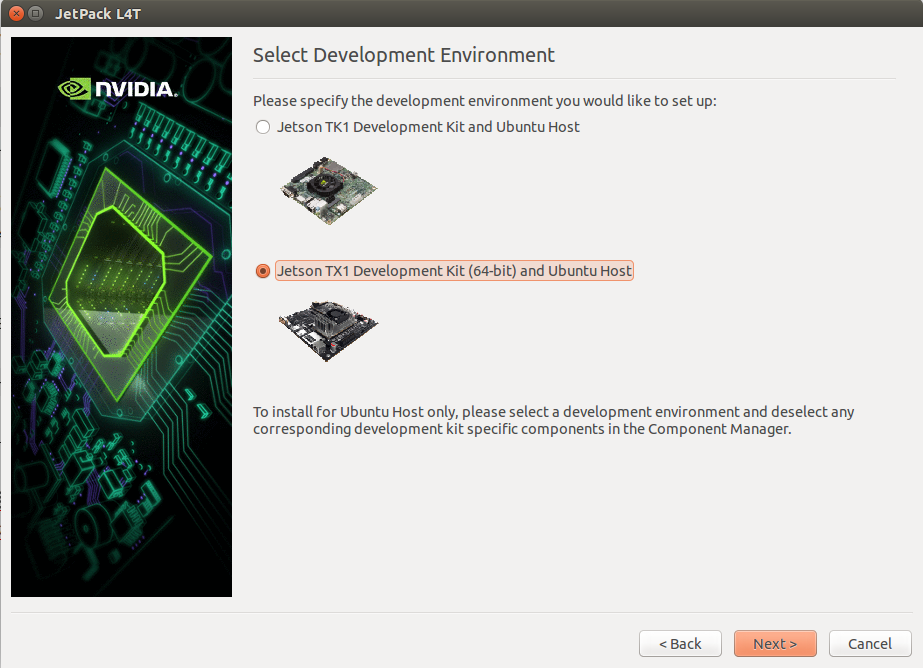
Task: Click the Jetson TX1 64-bit label text
Action: (x=454, y=271)
